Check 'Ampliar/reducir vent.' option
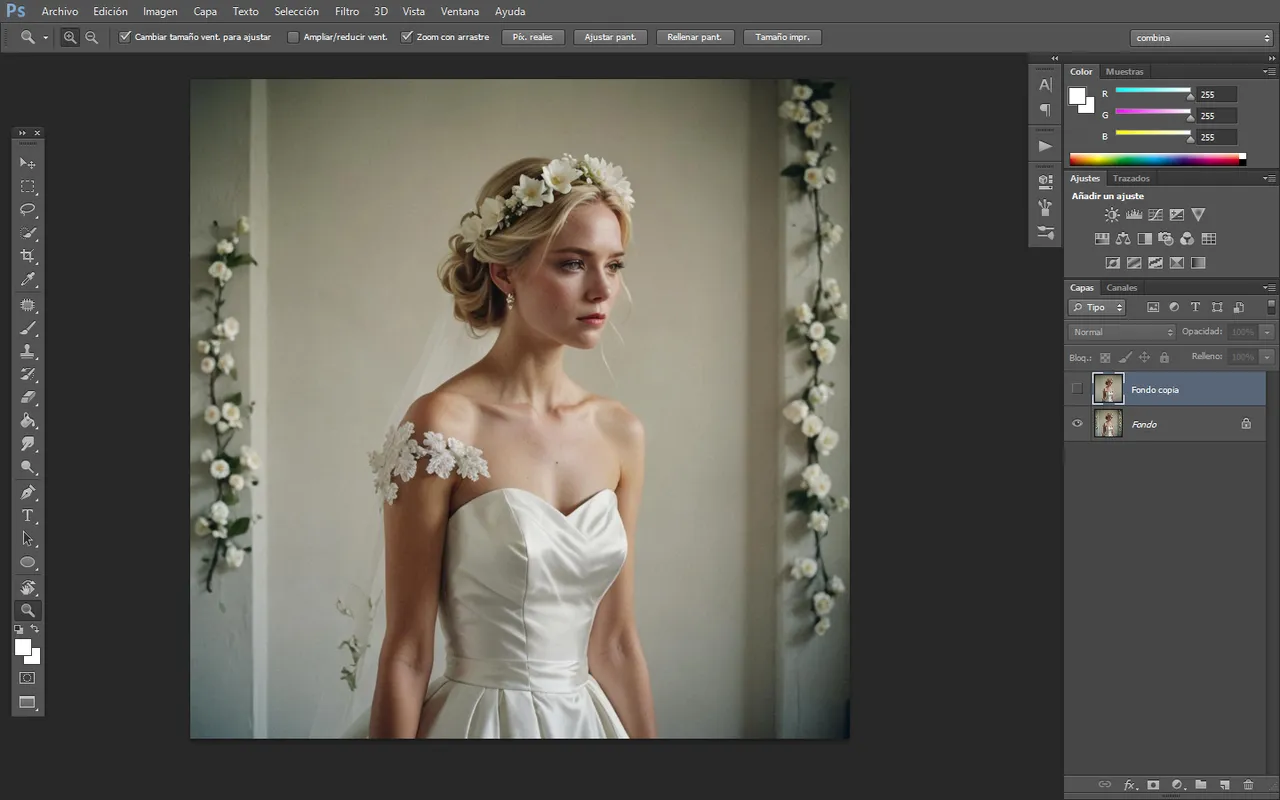Image resolution: width=1280 pixels, height=800 pixels. pos(293,37)
